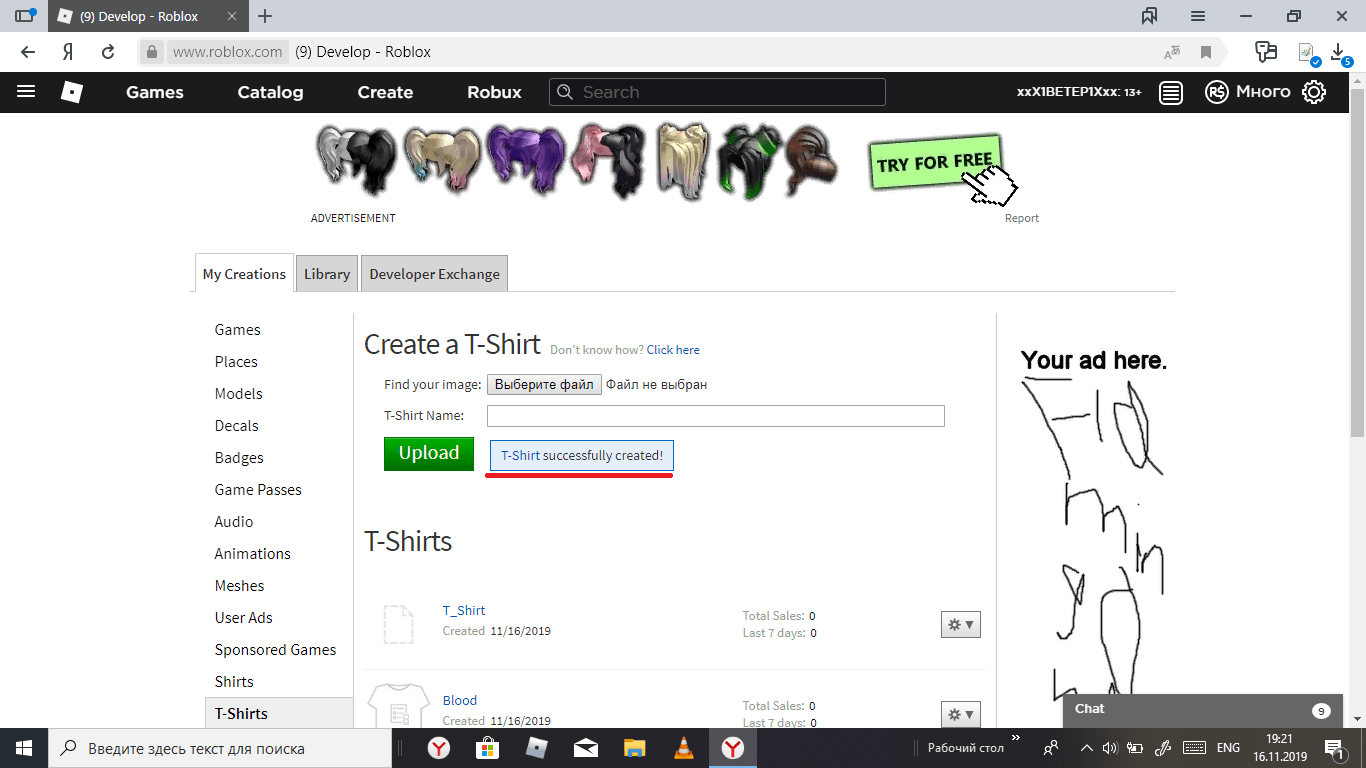Click the choose file button
This screenshot has height=768, width=1366.
[544, 385]
